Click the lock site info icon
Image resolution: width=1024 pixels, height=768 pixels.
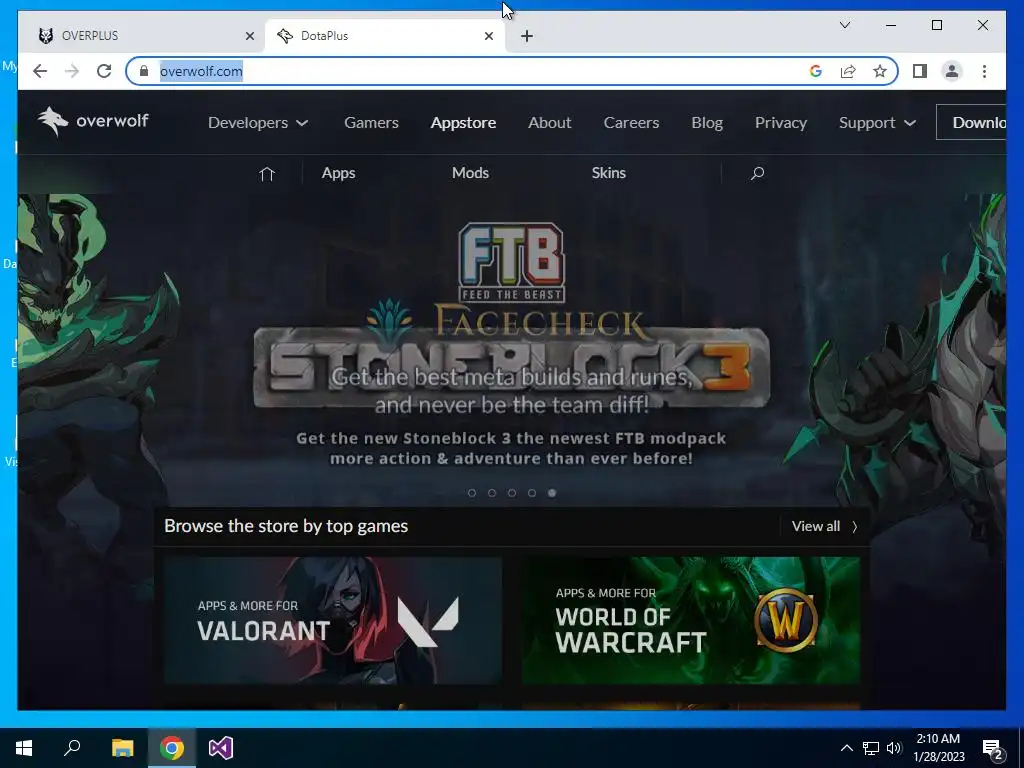coord(144,71)
